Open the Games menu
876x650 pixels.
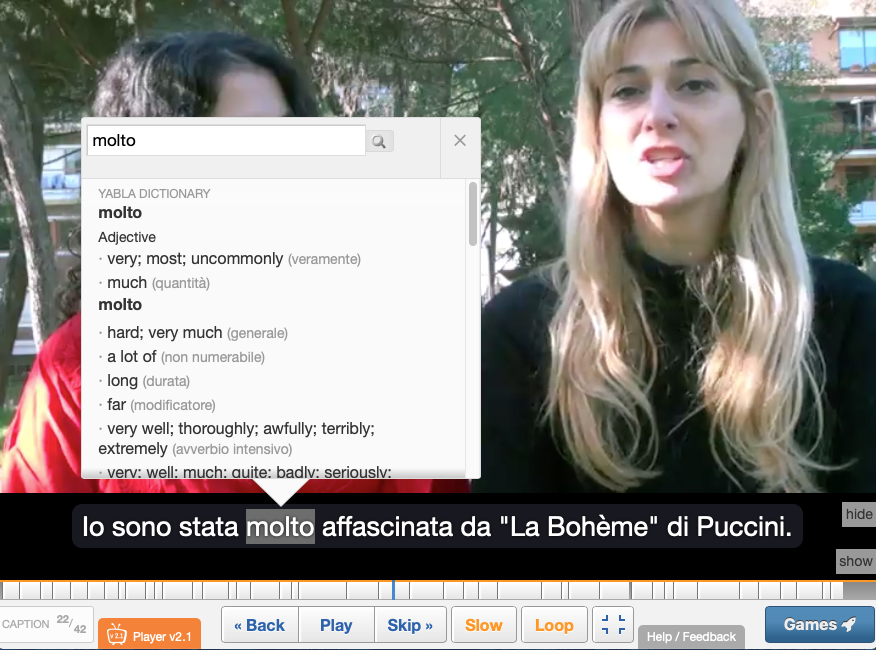pos(819,625)
